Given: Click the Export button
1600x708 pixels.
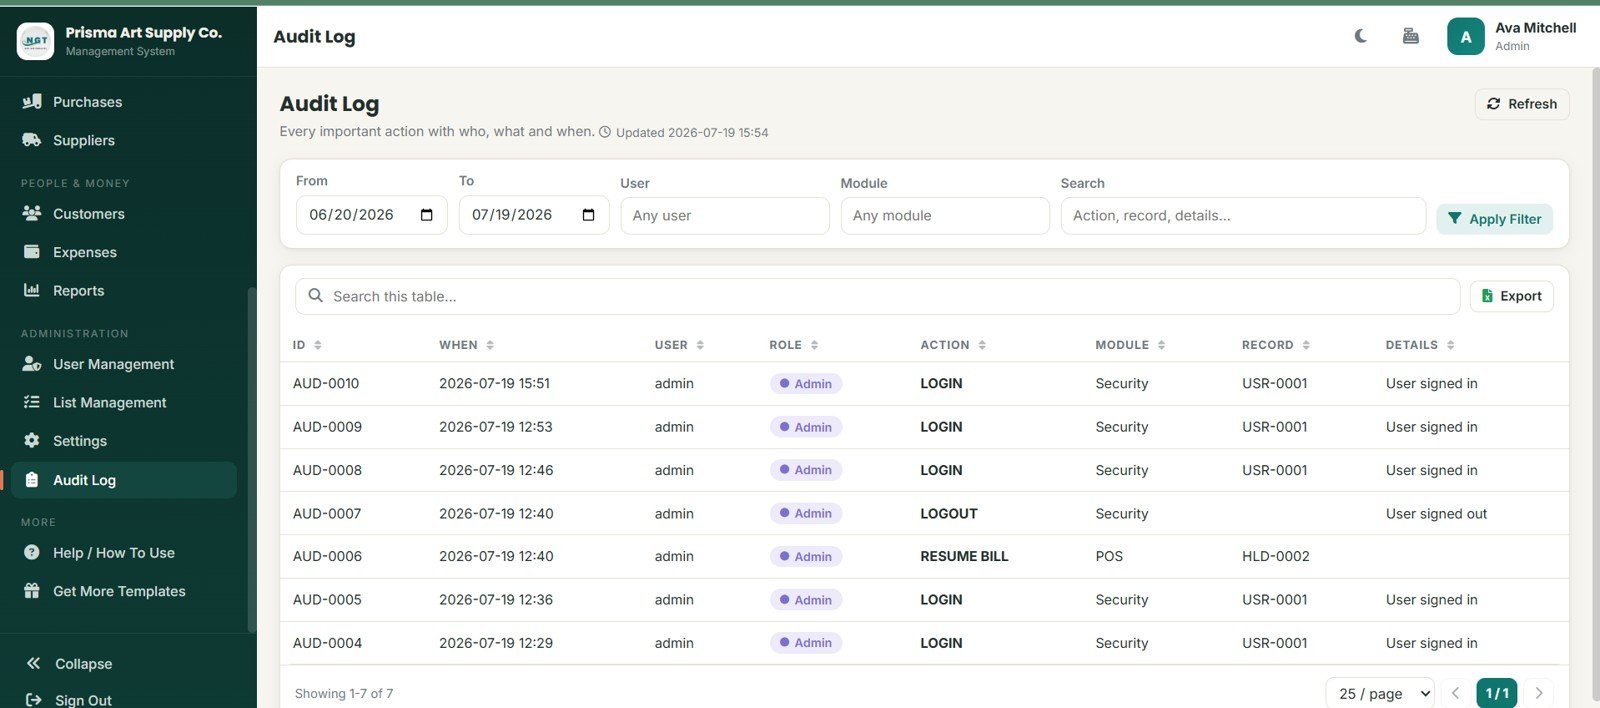Looking at the screenshot, I should coord(1511,296).
